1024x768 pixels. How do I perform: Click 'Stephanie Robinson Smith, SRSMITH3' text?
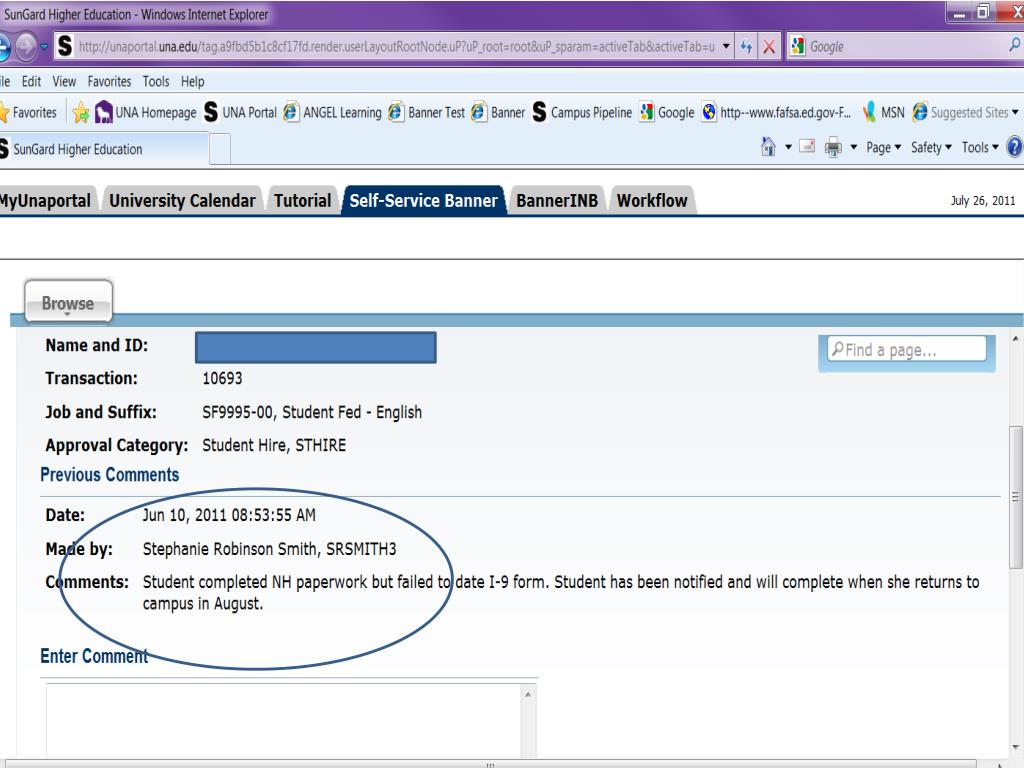click(270, 549)
